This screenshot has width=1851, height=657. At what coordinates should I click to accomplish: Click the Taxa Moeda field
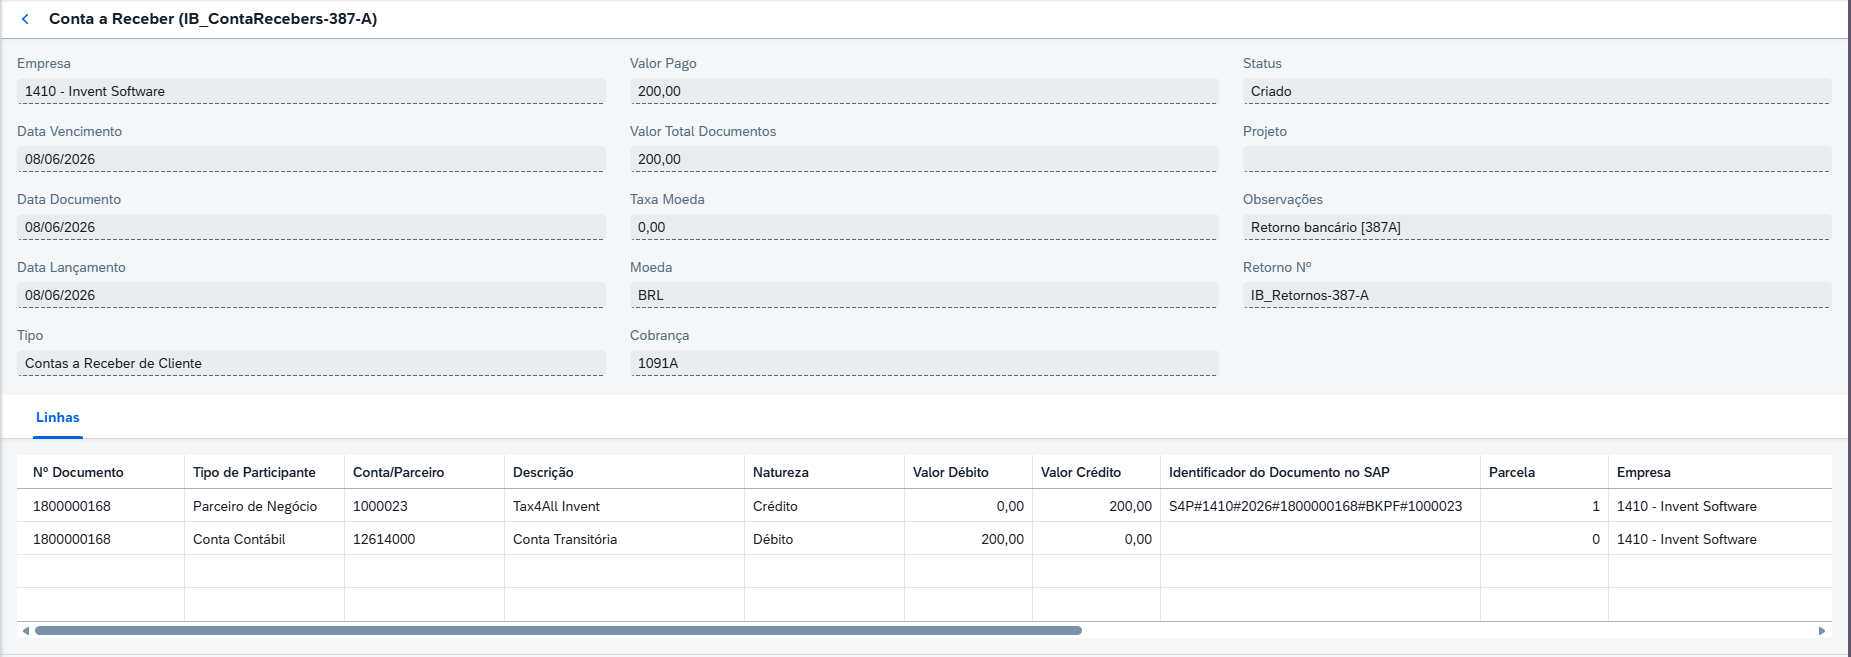(x=924, y=227)
